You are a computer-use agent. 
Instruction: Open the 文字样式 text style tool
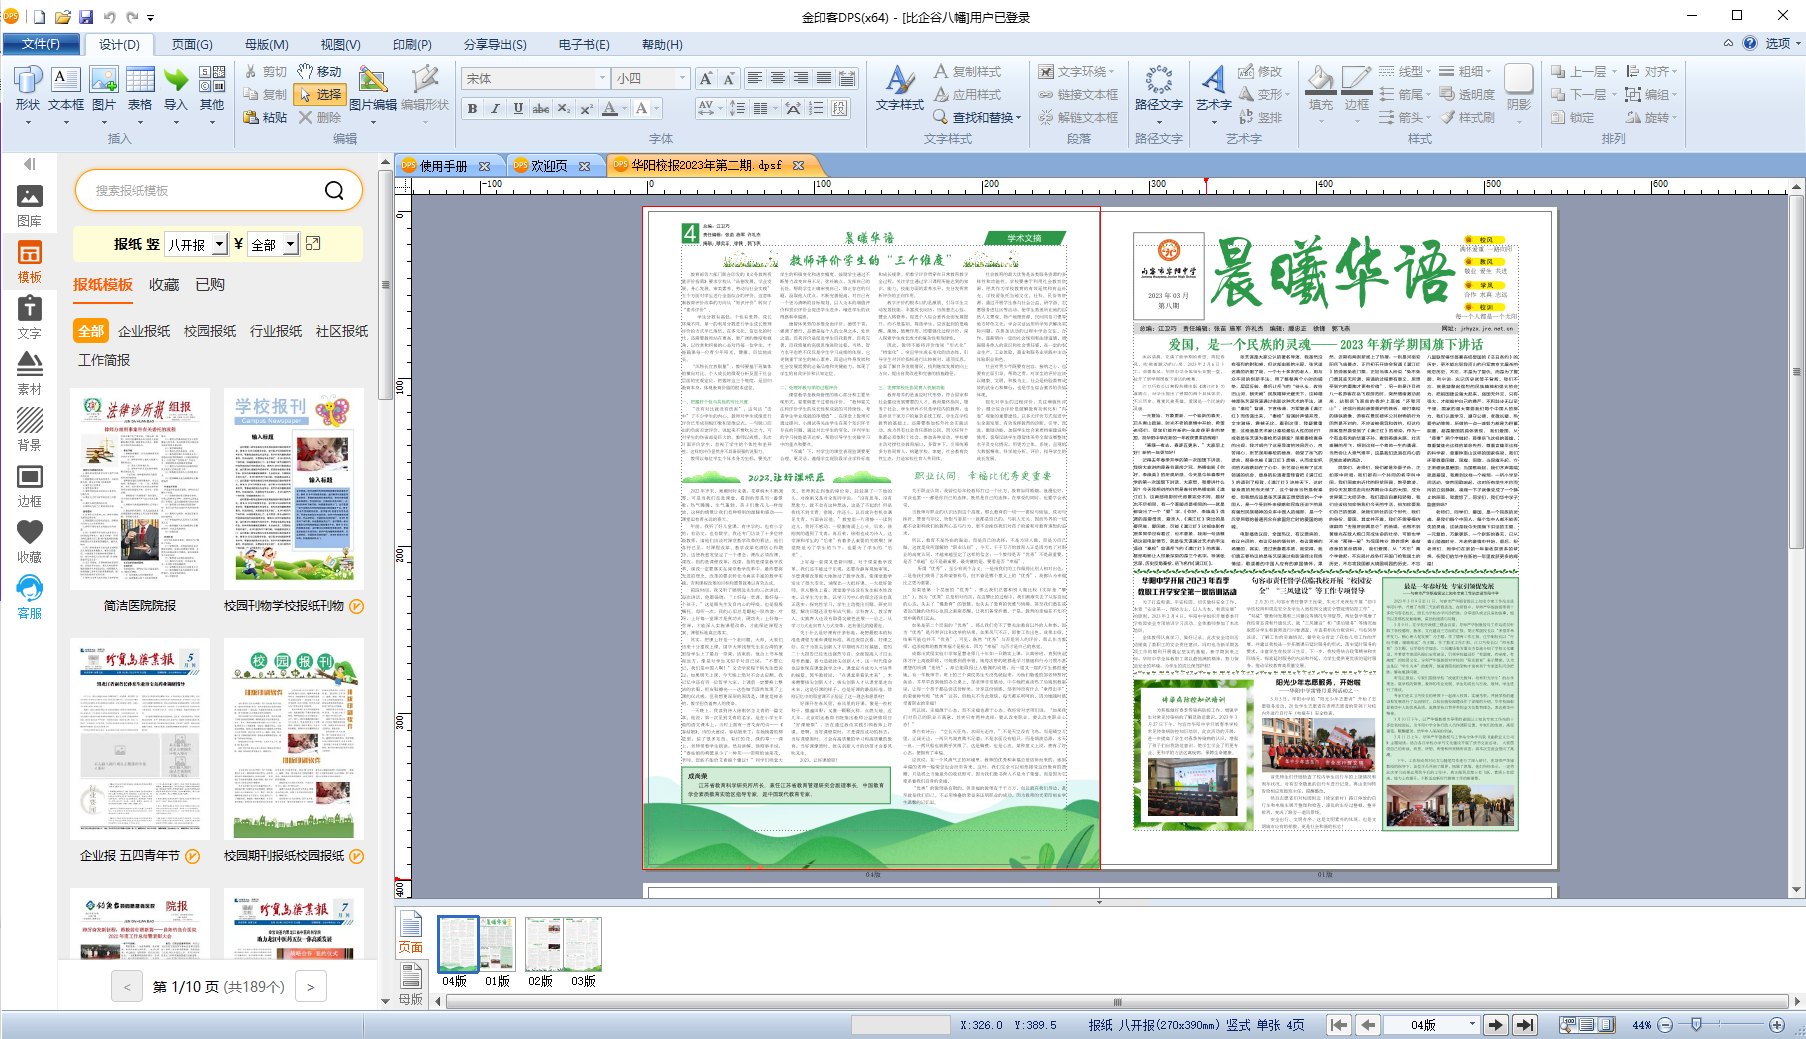point(900,90)
